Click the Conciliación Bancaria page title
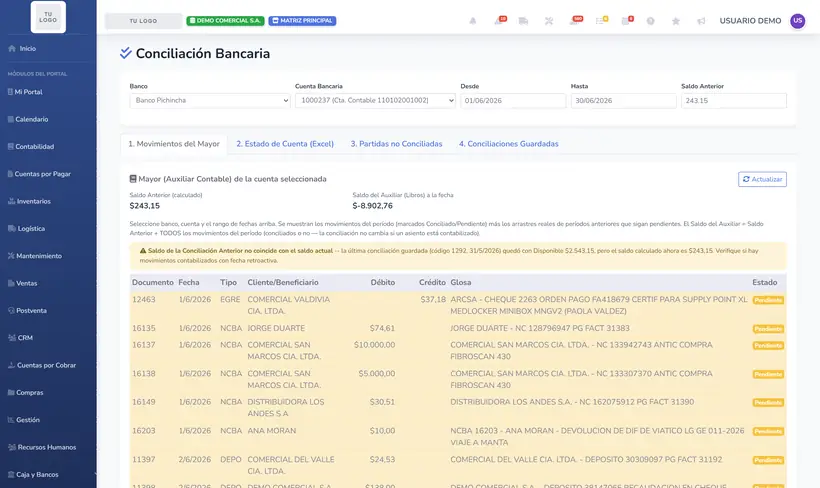This screenshot has height=488, width=820. point(203,53)
